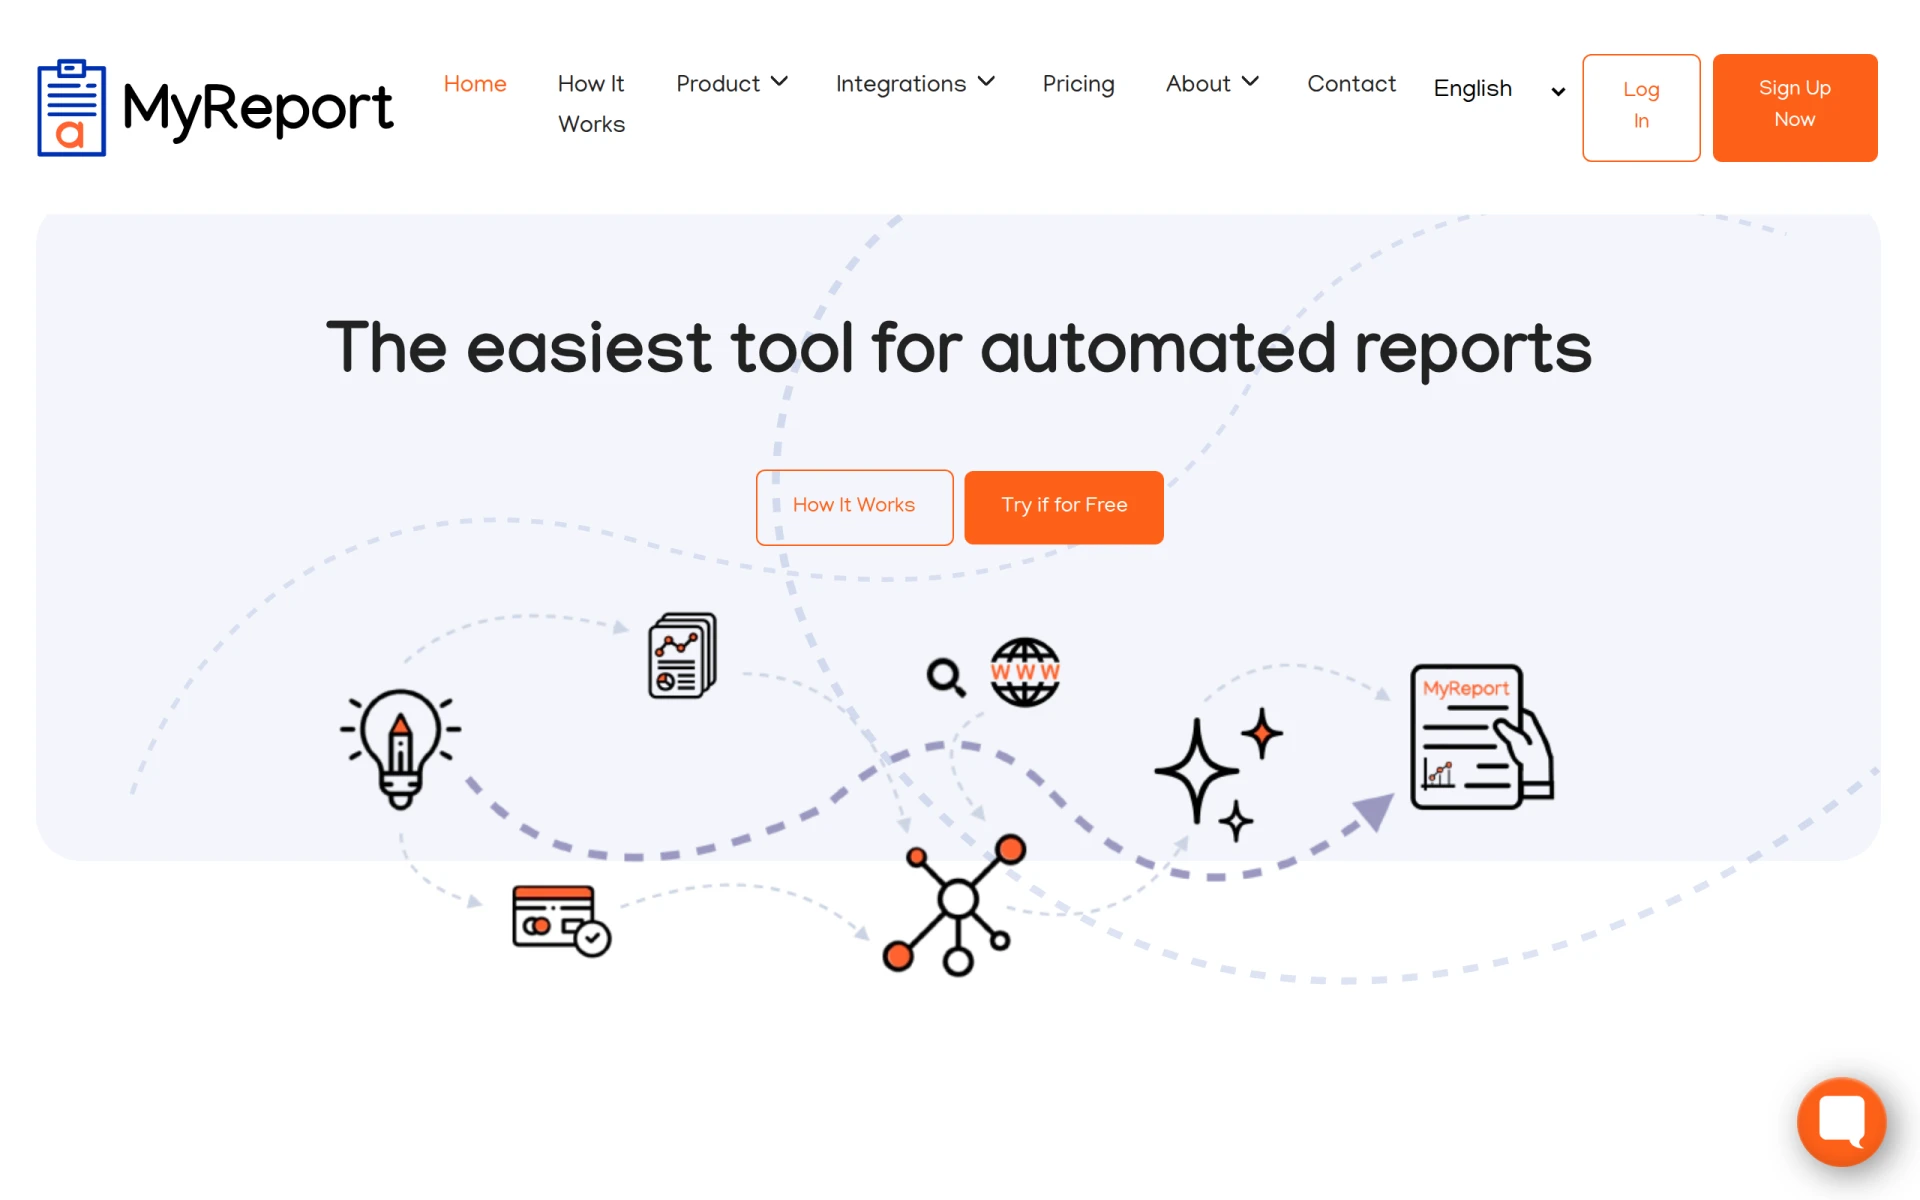Click the lightbulb idea icon
This screenshot has height=1200, width=1920.
click(400, 748)
